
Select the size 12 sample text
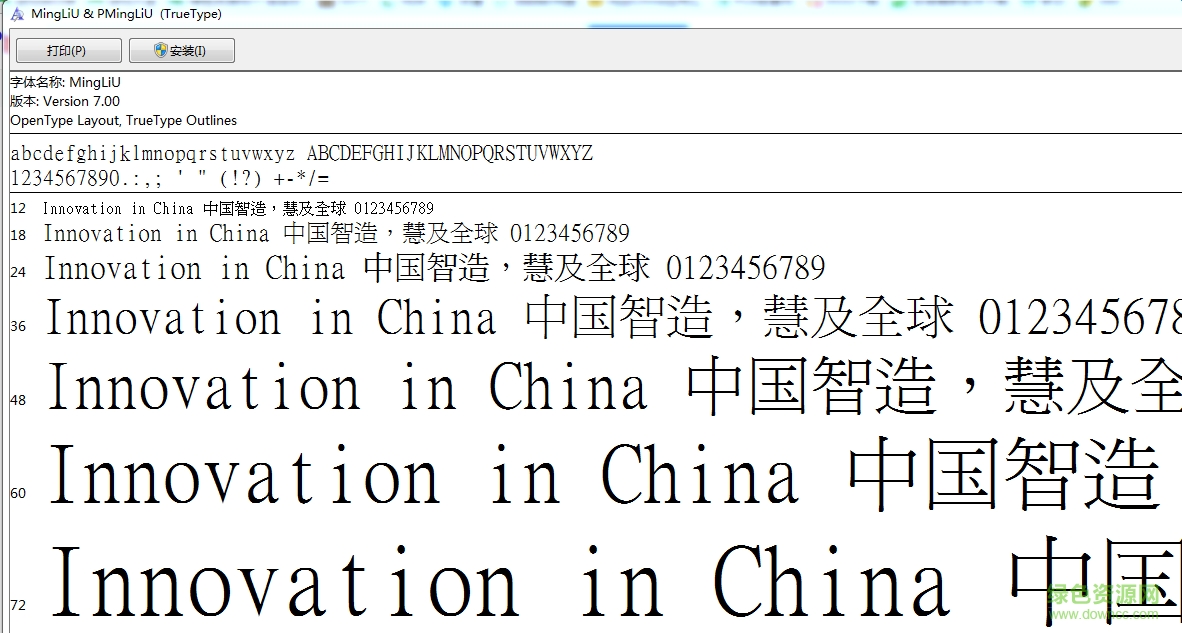tap(235, 208)
